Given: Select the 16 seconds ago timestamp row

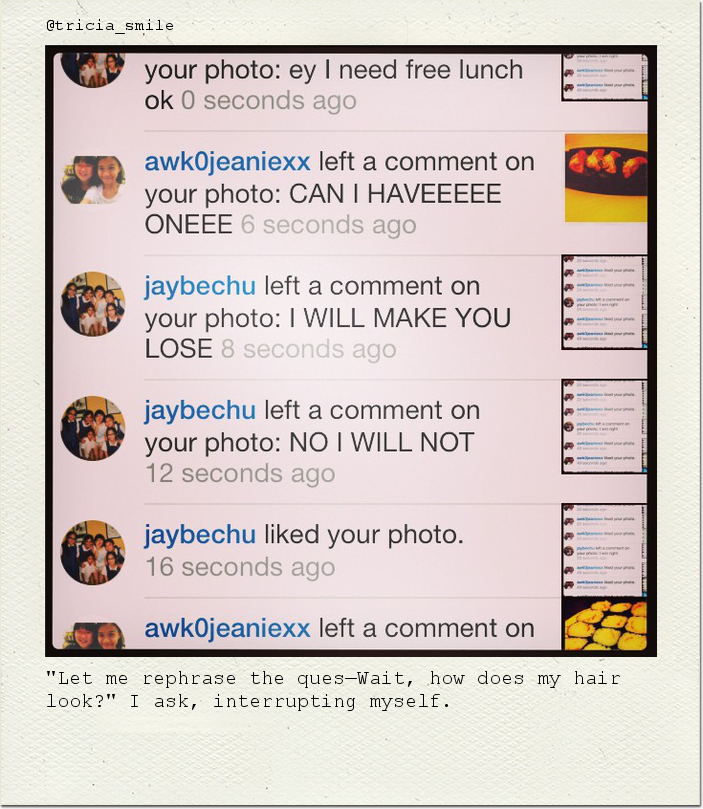Looking at the screenshot, I should 240,567.
